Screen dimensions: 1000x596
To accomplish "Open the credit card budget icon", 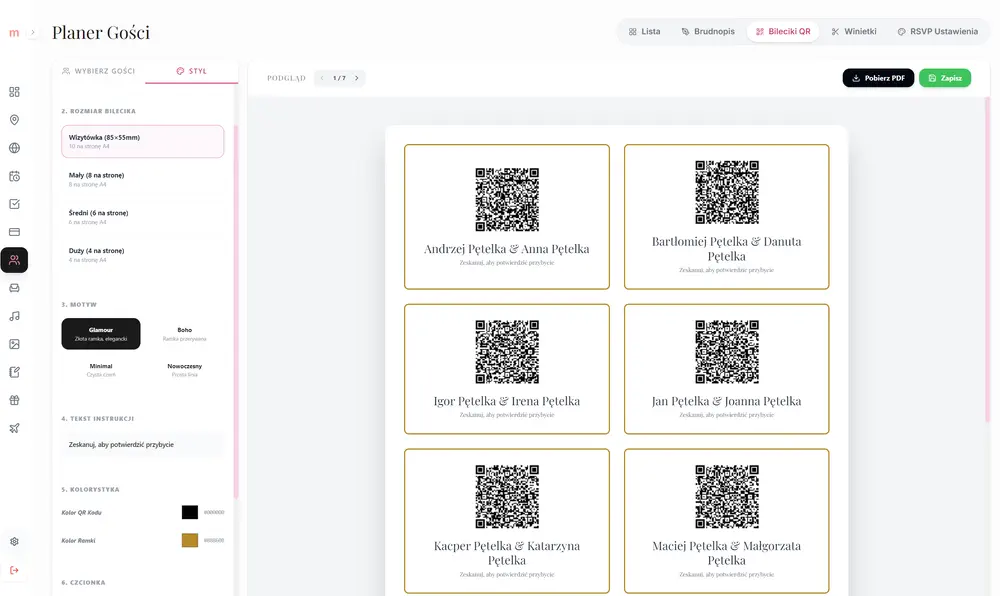I will tap(14, 232).
